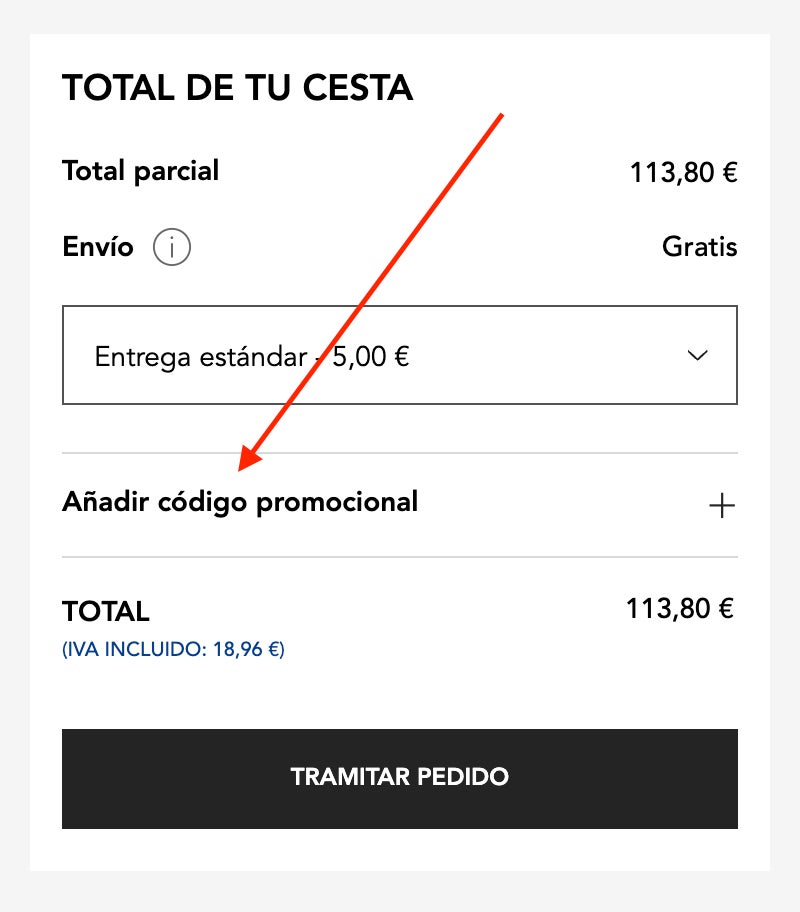Click the TOTAL DE TU CESTA heading
Screen dimensions: 800x912
(x=237, y=88)
